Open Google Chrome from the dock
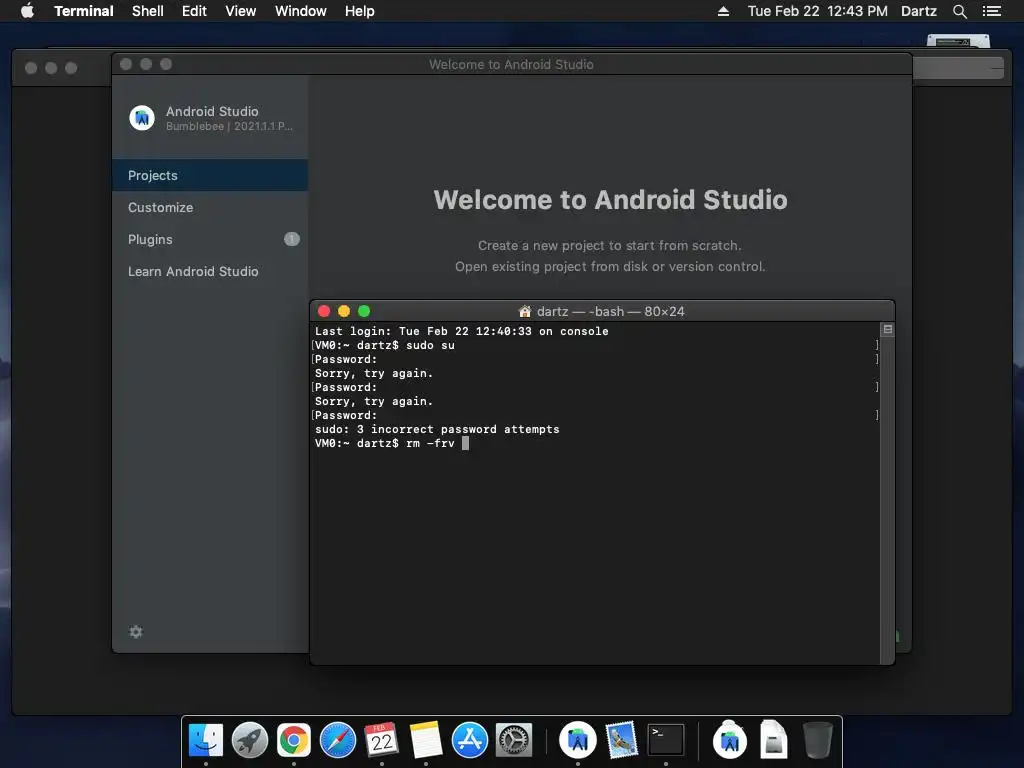The width and height of the screenshot is (1024, 768). 294,740
